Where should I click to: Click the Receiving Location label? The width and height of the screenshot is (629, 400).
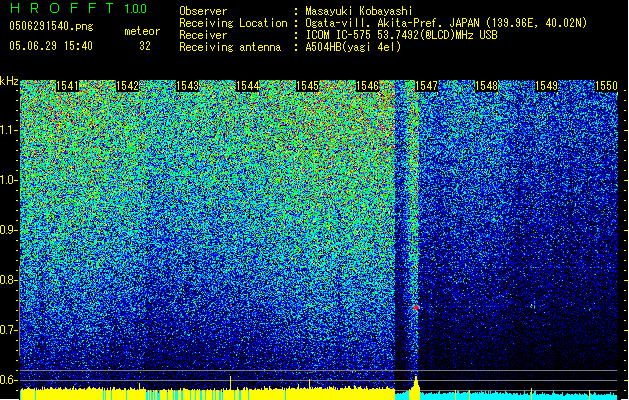click(233, 23)
